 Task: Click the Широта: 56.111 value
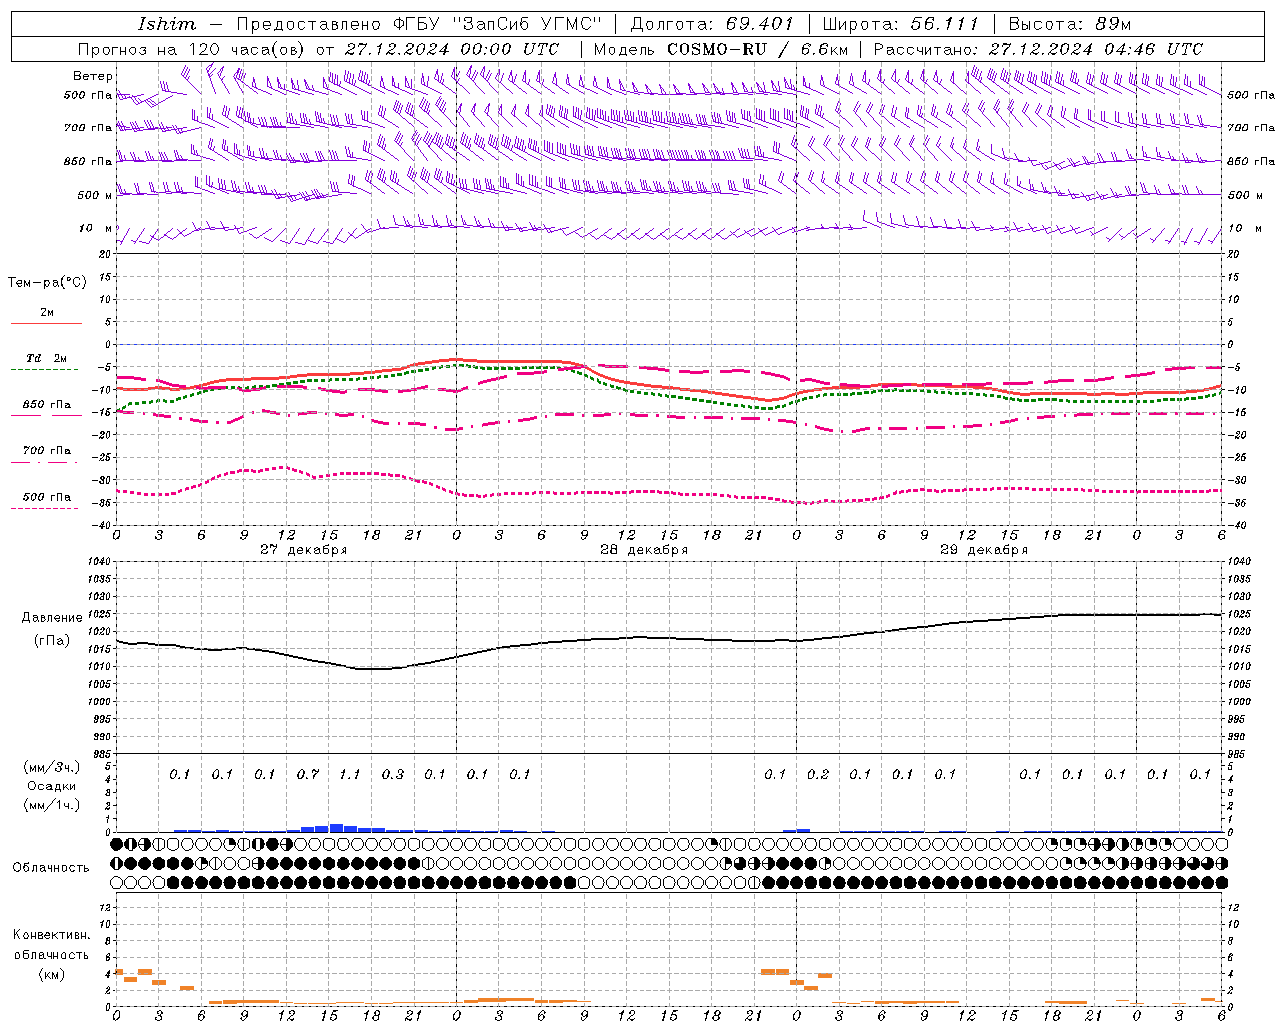coord(901,24)
